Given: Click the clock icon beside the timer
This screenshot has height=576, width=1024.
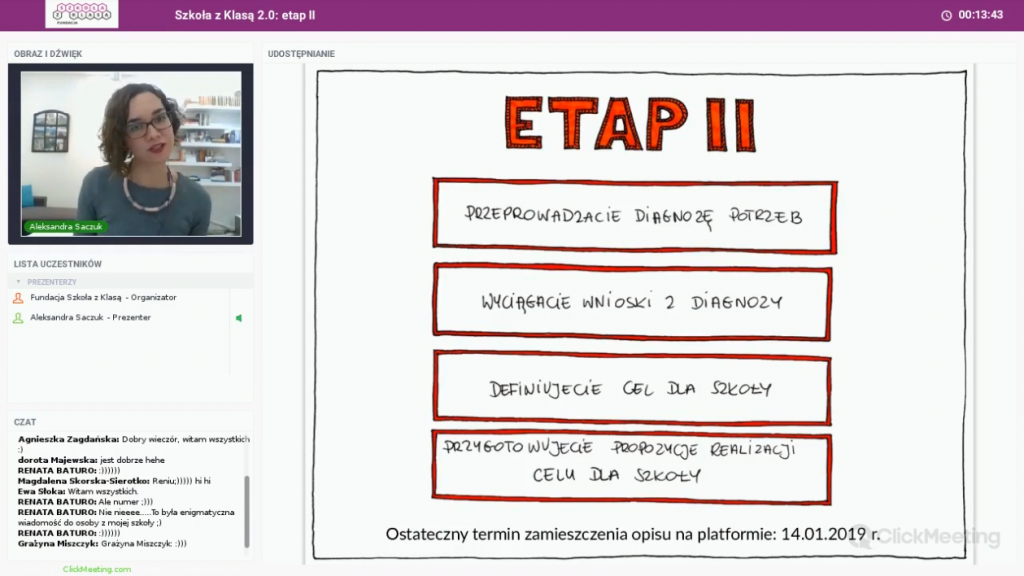Looking at the screenshot, I should [946, 15].
